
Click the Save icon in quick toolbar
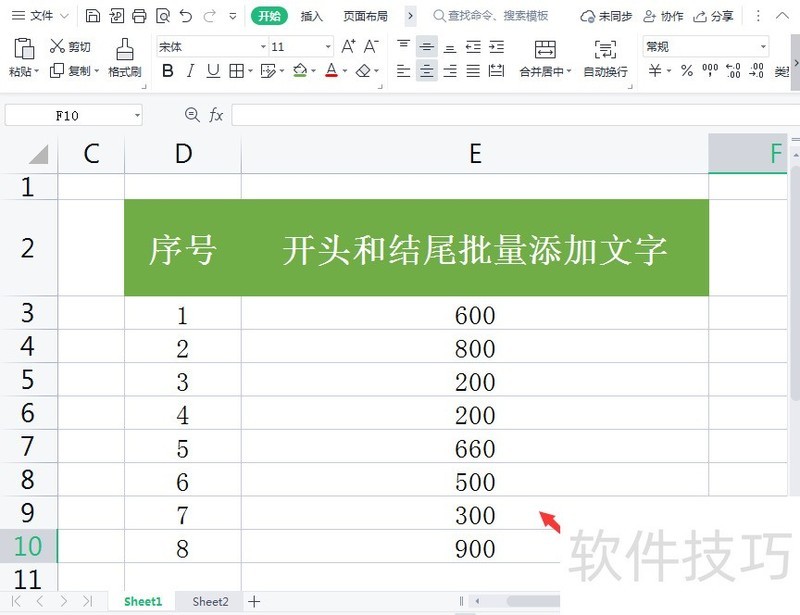click(x=92, y=16)
